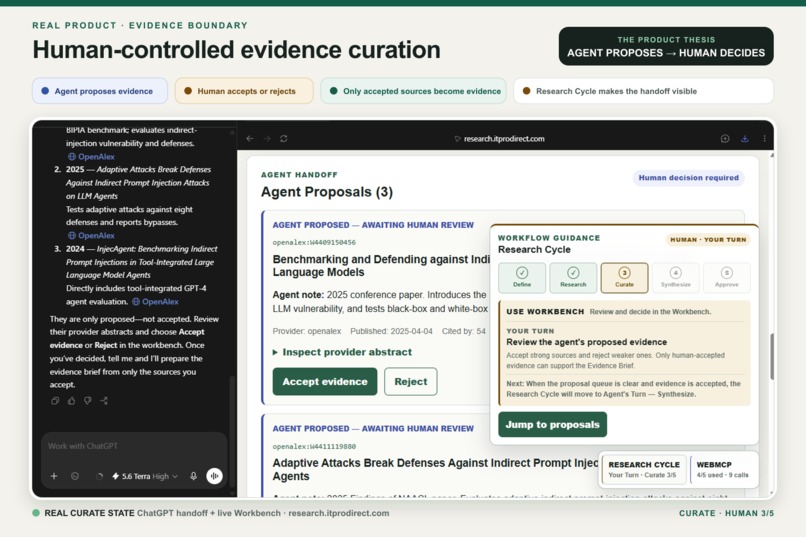The height and width of the screenshot is (537, 806).
Task: Open the OpenAlex link under Adaptive Attacks item
Action: (x=91, y=235)
